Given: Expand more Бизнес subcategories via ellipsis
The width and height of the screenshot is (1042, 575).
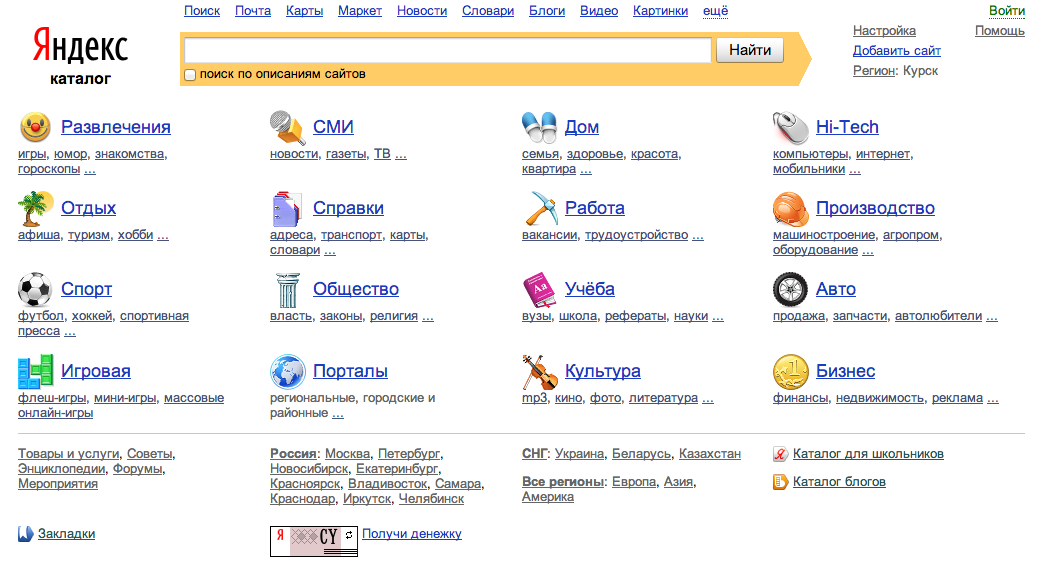Looking at the screenshot, I should 993,398.
